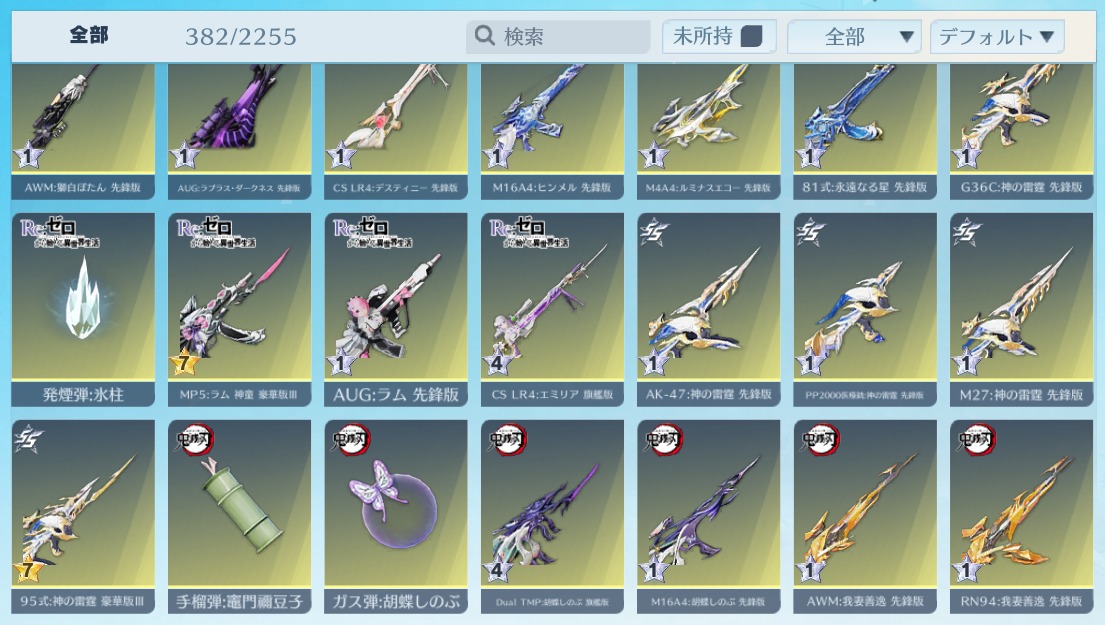This screenshot has height=625, width=1105.
Task: Select the M16A4:ヒンメル 先鋒版 thumbnail
Action: click(552, 131)
